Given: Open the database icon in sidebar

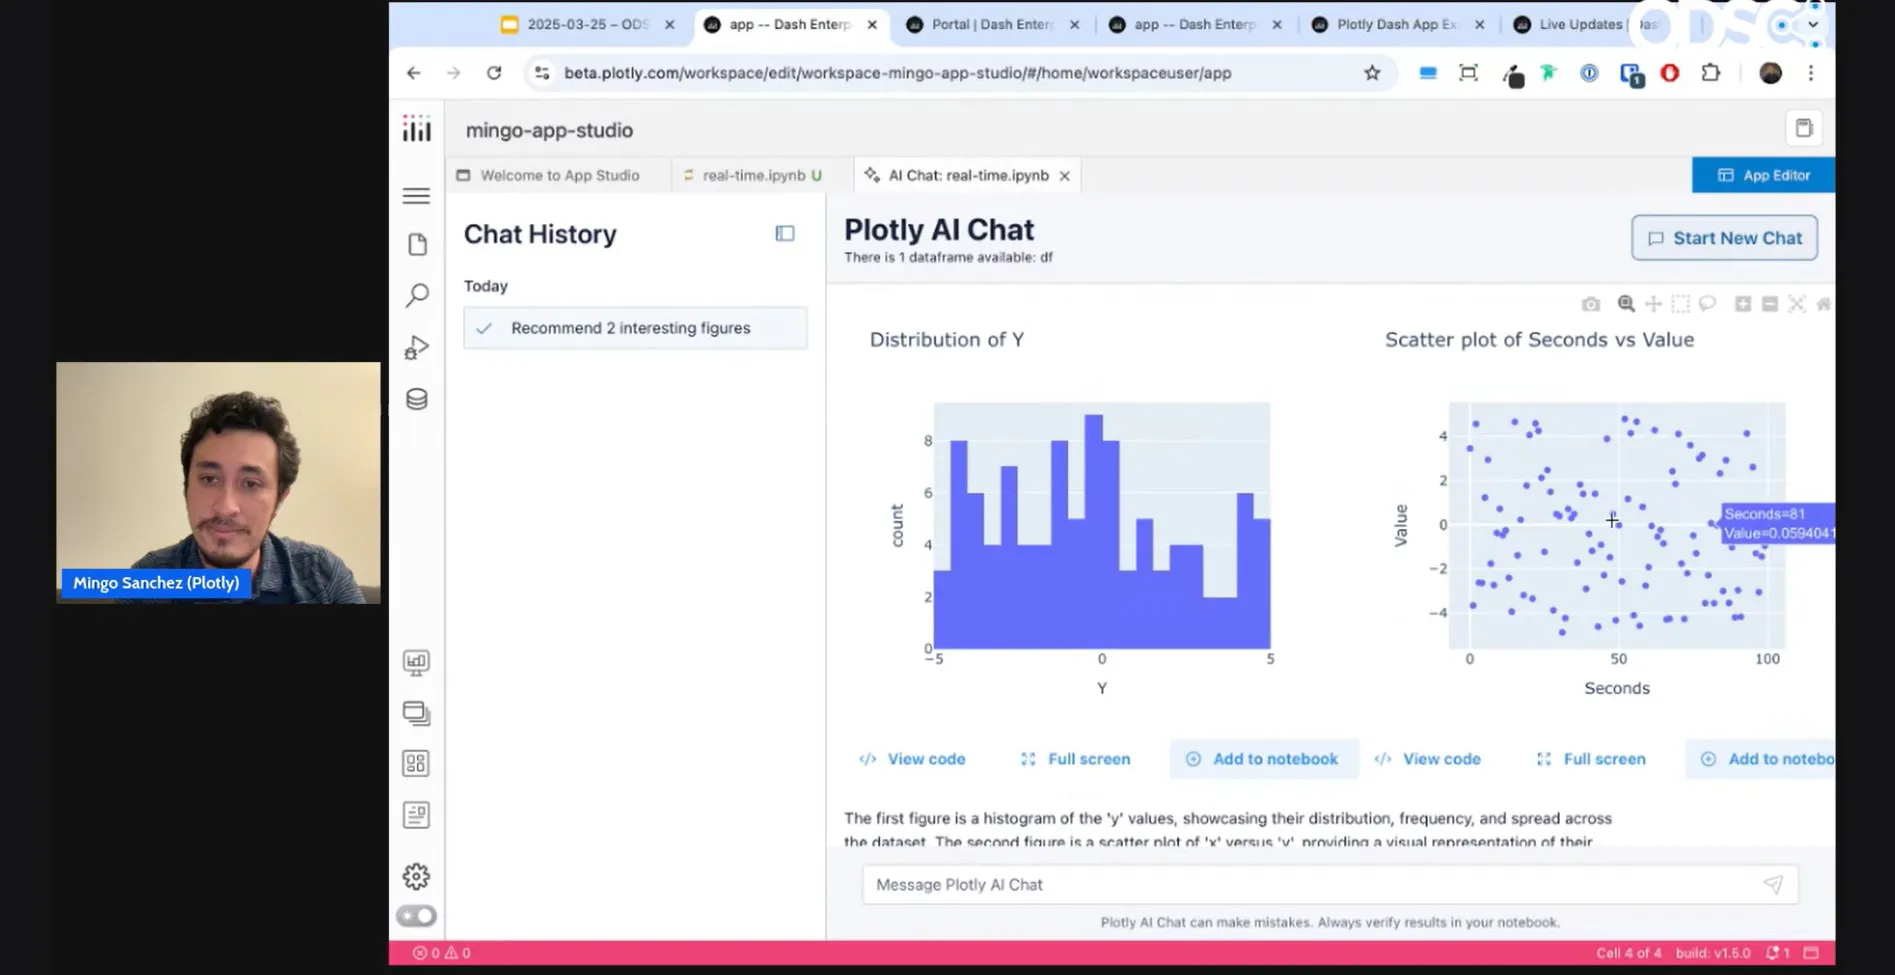Looking at the screenshot, I should click(x=417, y=399).
